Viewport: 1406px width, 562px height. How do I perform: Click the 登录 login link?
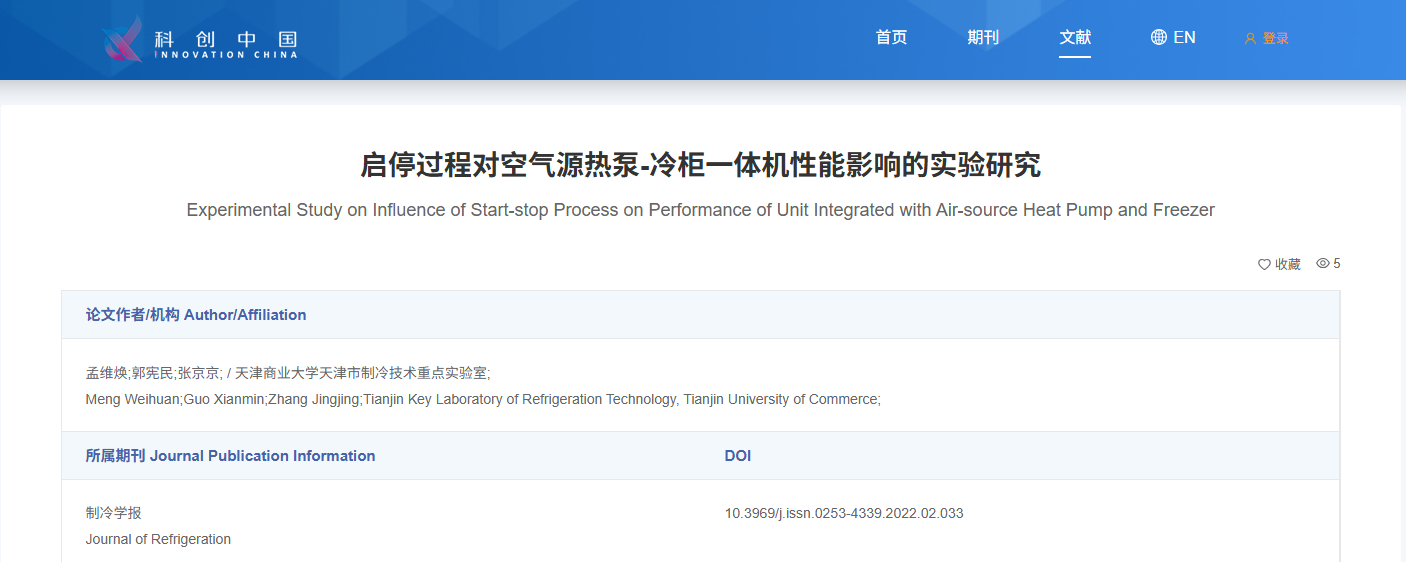pos(1275,39)
